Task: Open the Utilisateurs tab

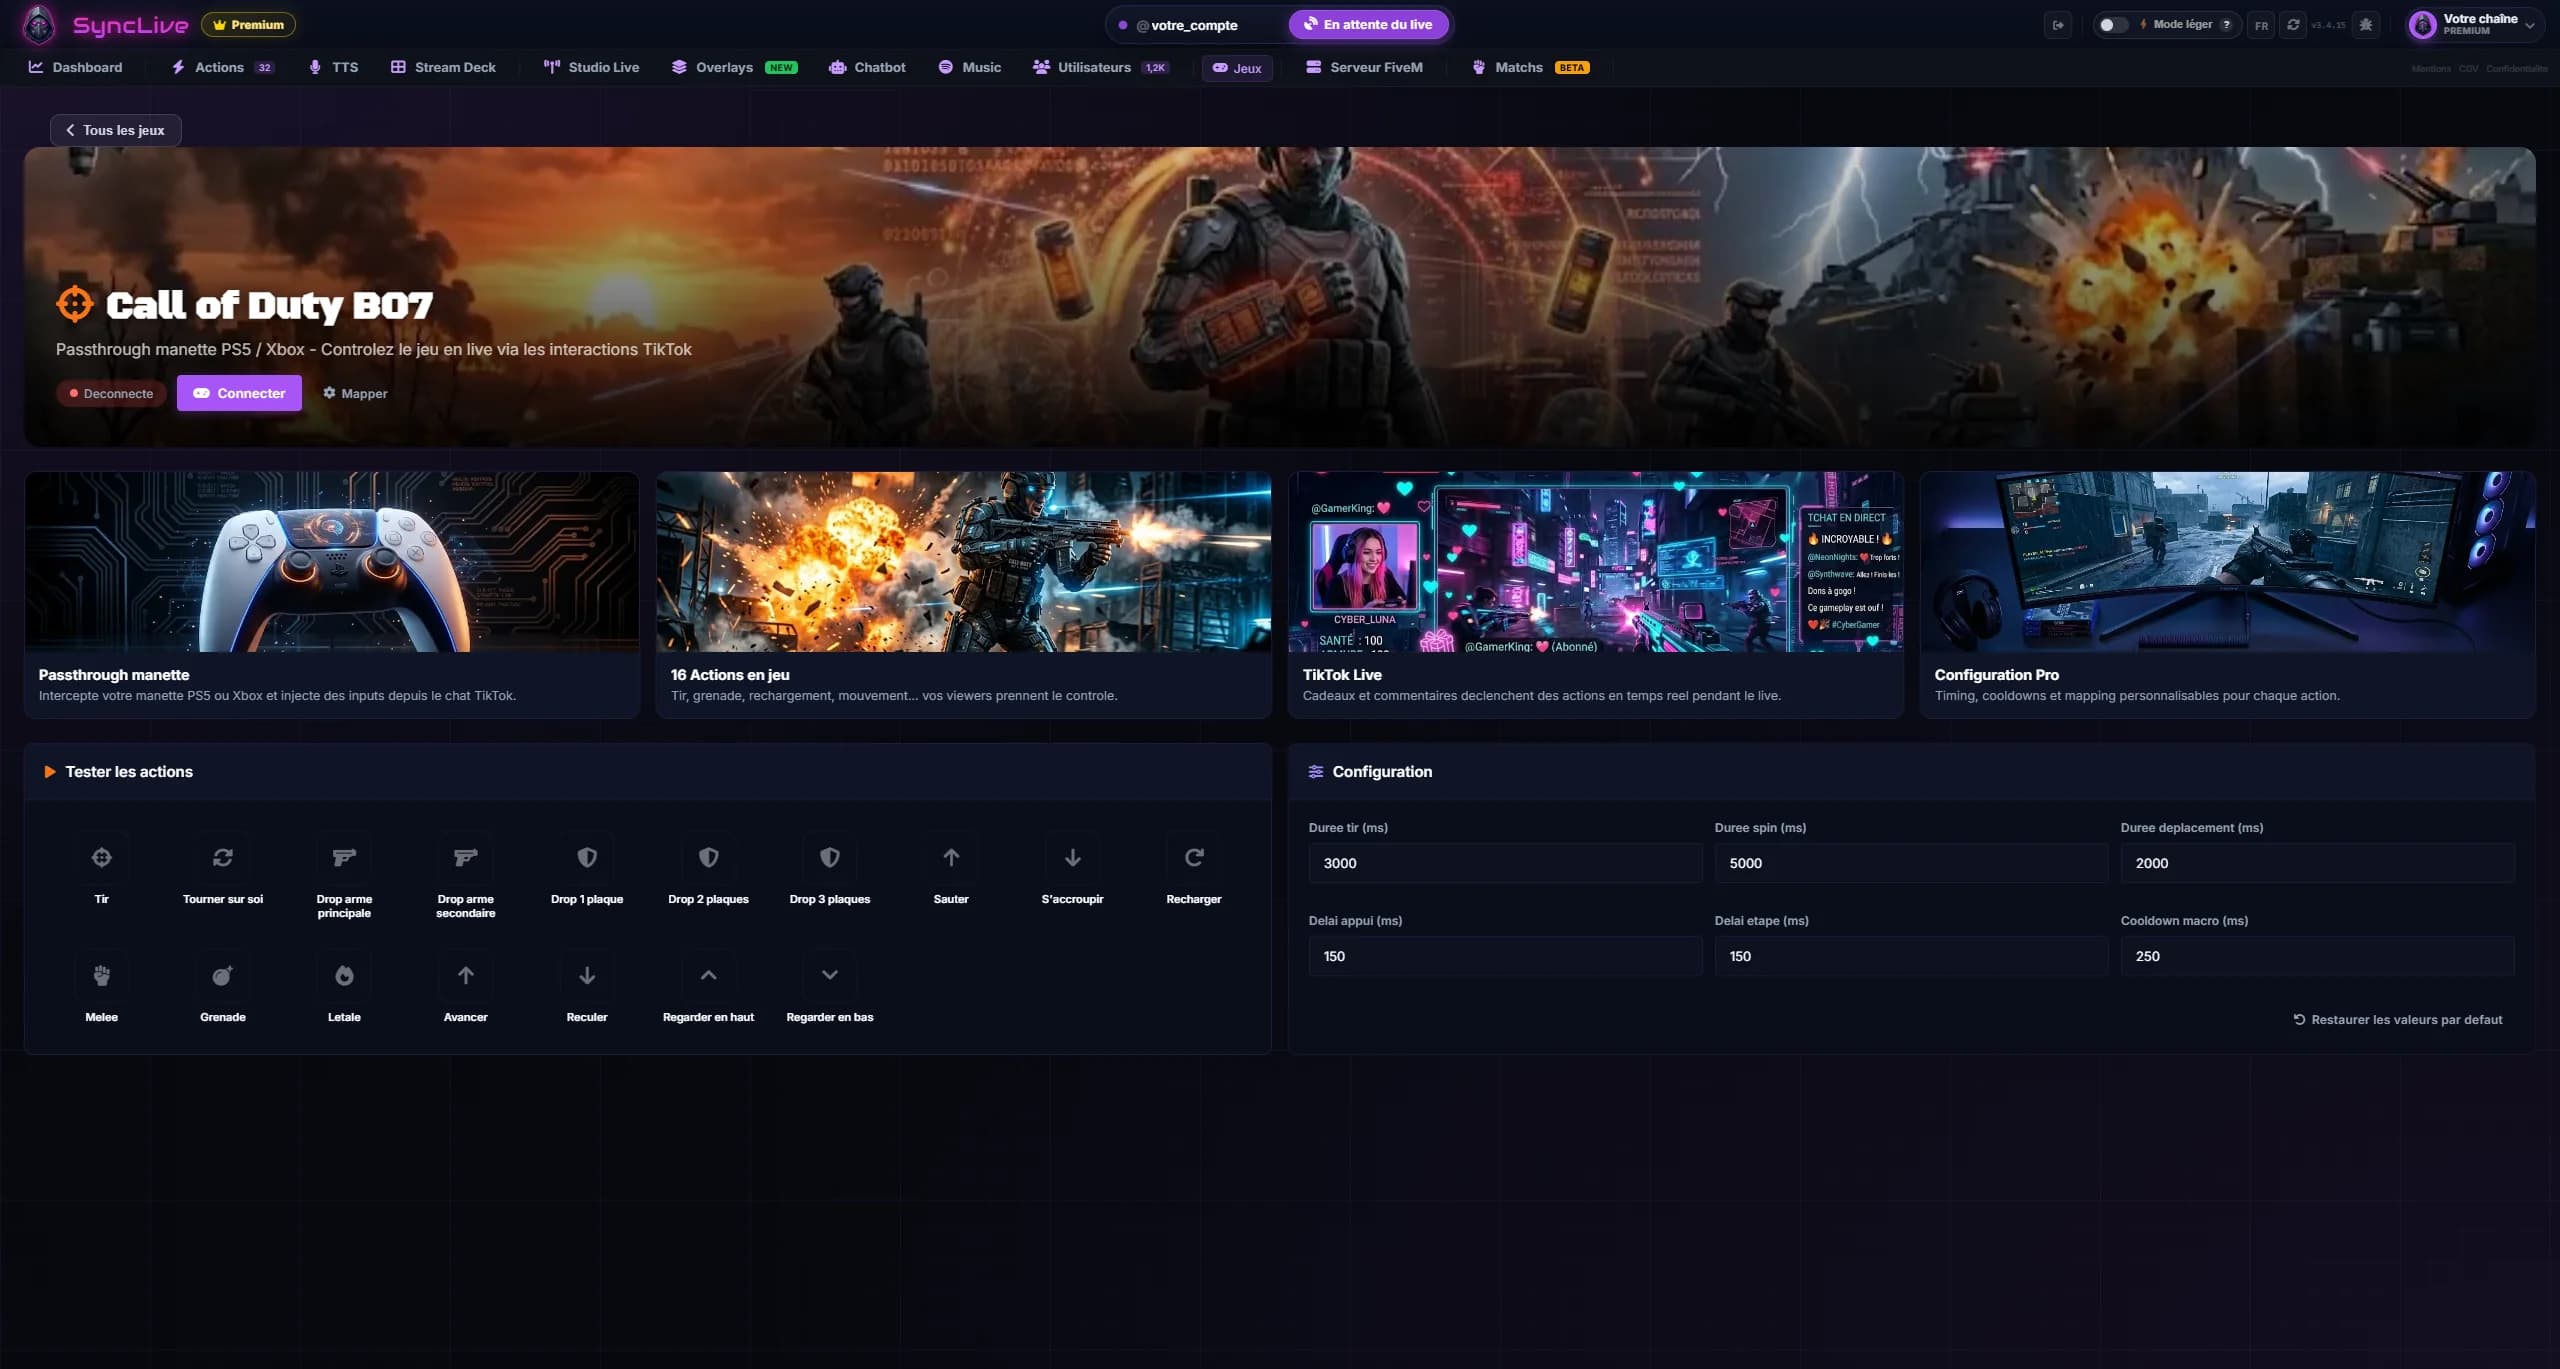Action: coord(1101,67)
